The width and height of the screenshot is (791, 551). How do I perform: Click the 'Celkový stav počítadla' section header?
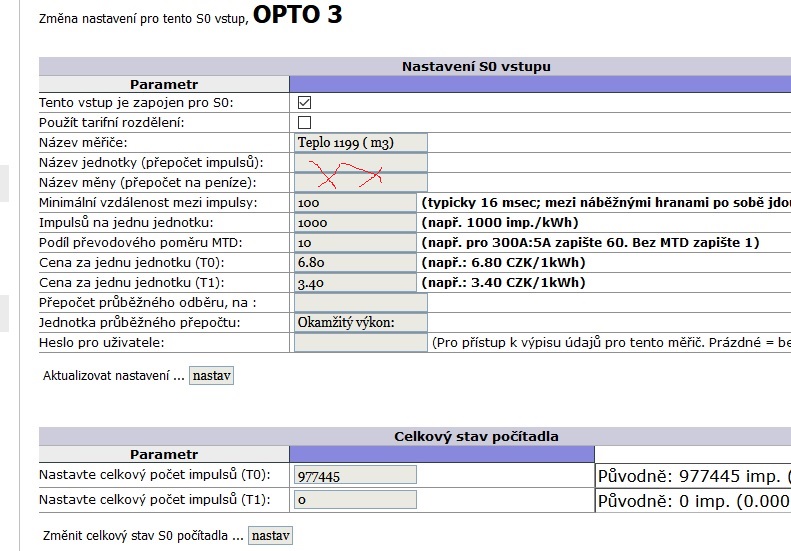(x=476, y=436)
